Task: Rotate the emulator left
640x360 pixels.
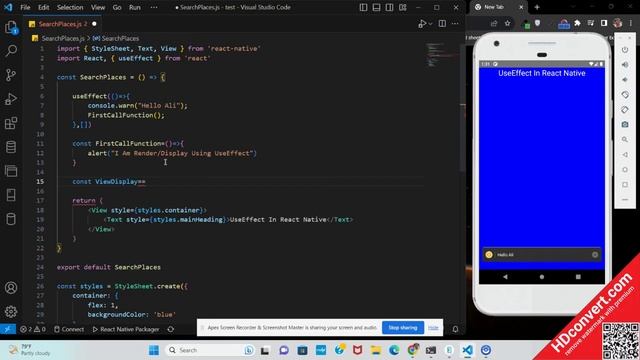Action: tap(625, 95)
